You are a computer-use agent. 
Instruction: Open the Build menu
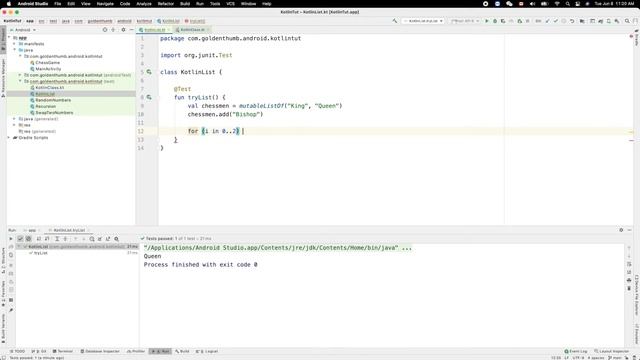[185, 4]
